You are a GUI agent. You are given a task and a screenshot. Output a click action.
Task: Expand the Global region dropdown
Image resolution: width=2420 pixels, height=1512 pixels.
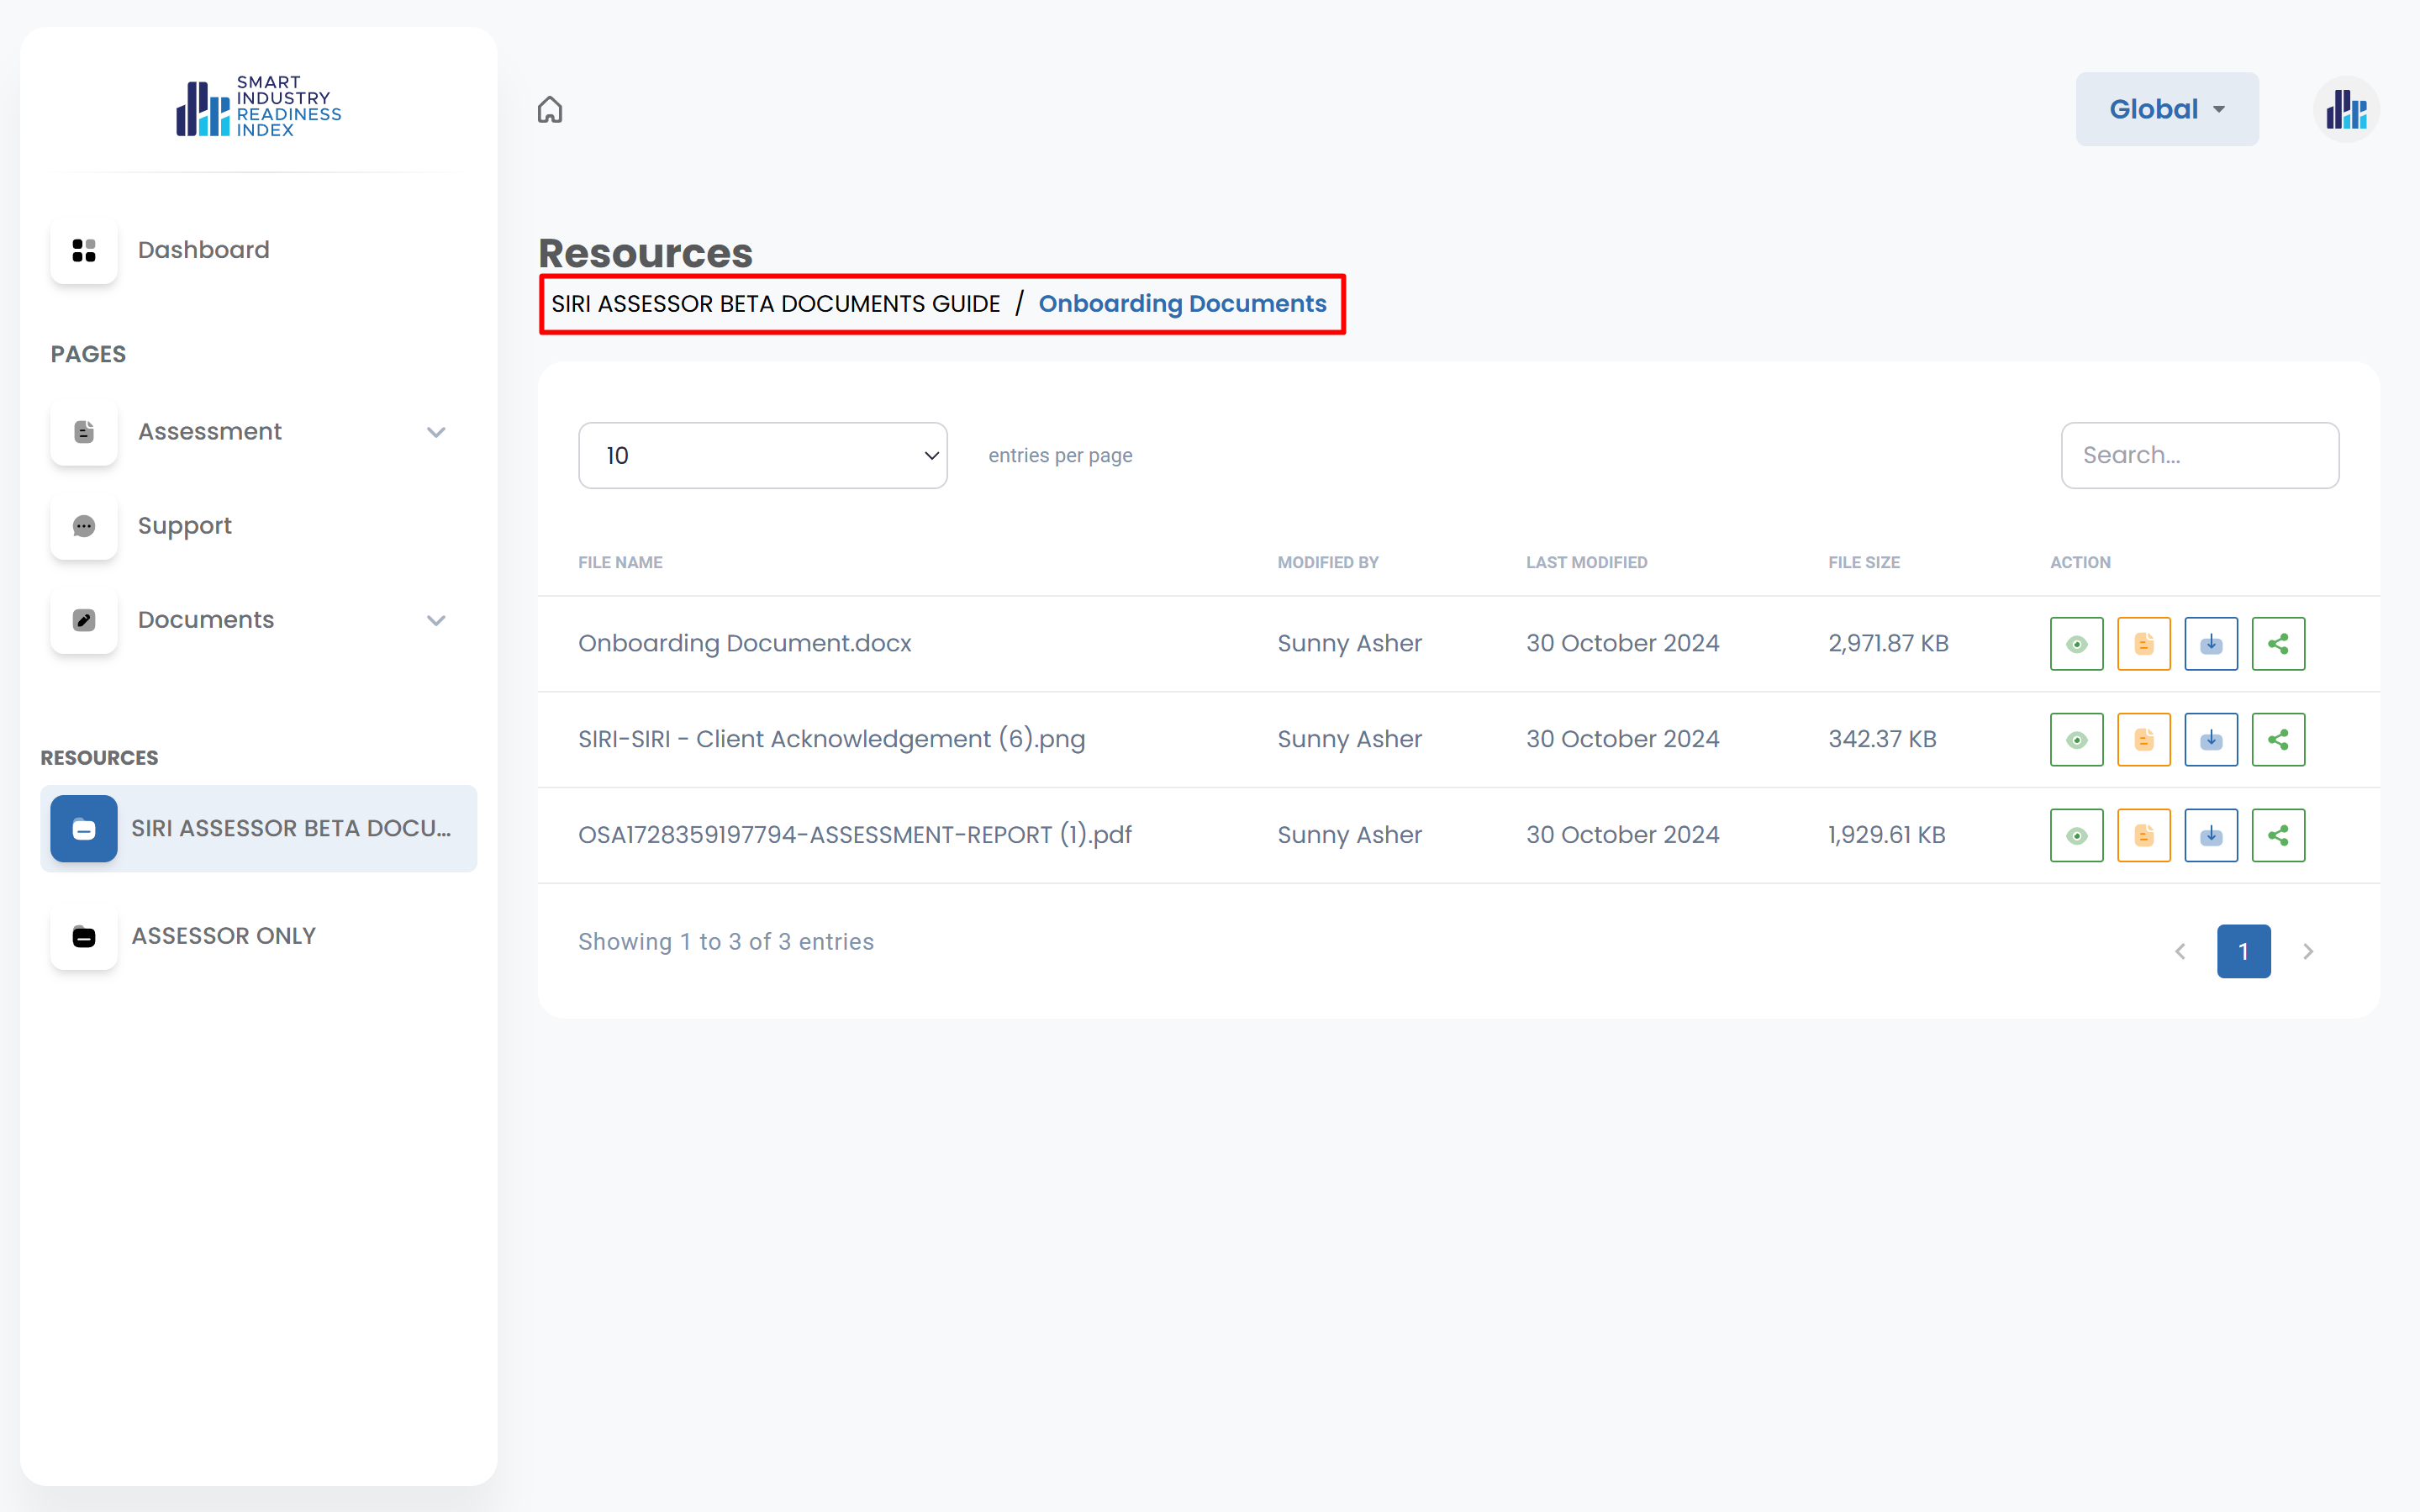pyautogui.click(x=2166, y=110)
